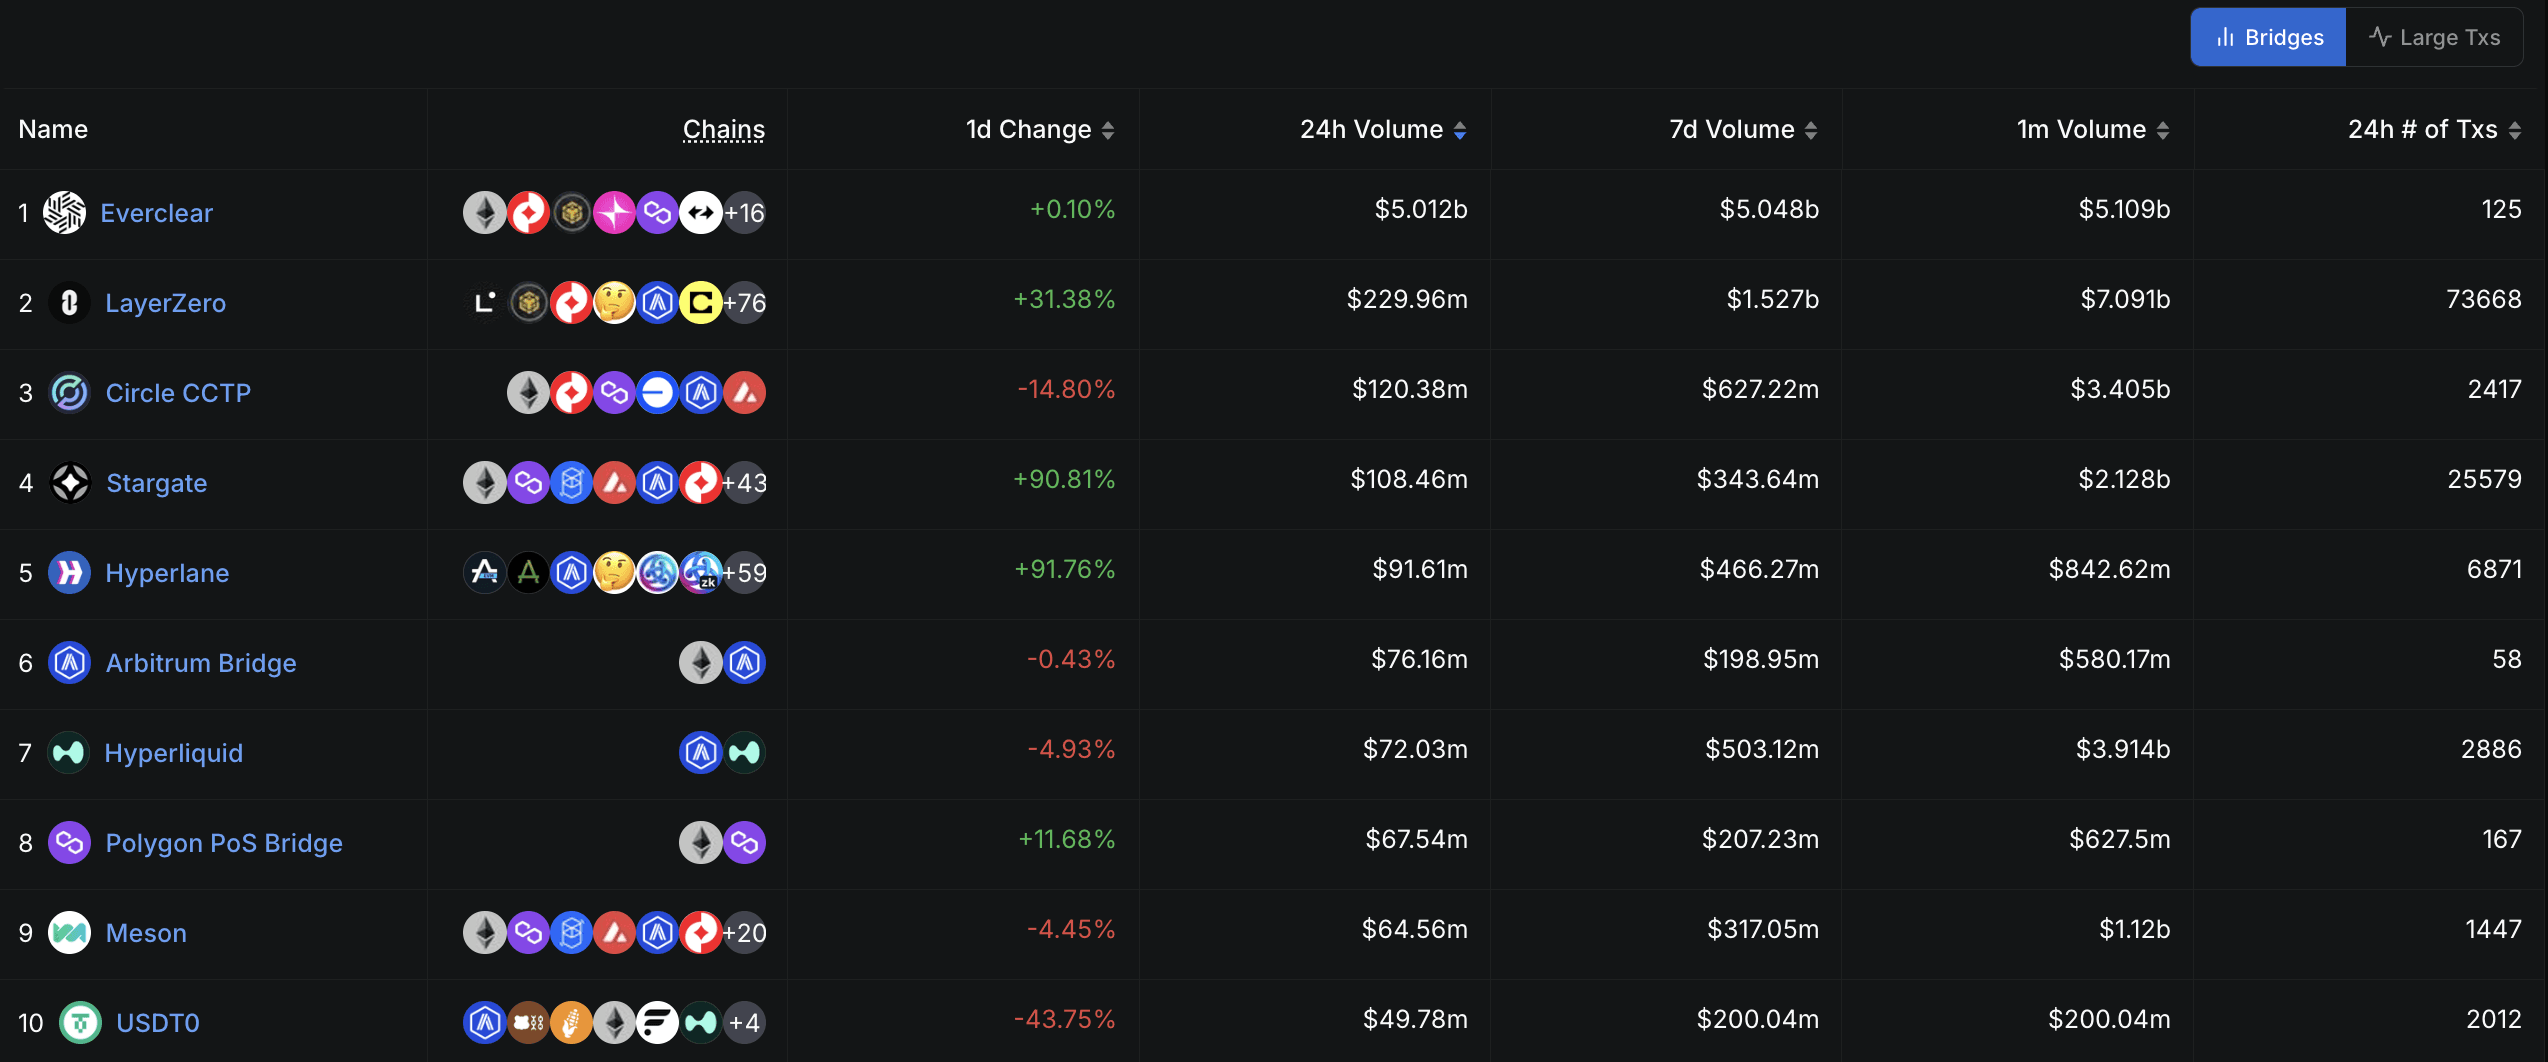The height and width of the screenshot is (1062, 2548).
Task: Click the +91.76% change for Hyperlane
Action: [1065, 569]
